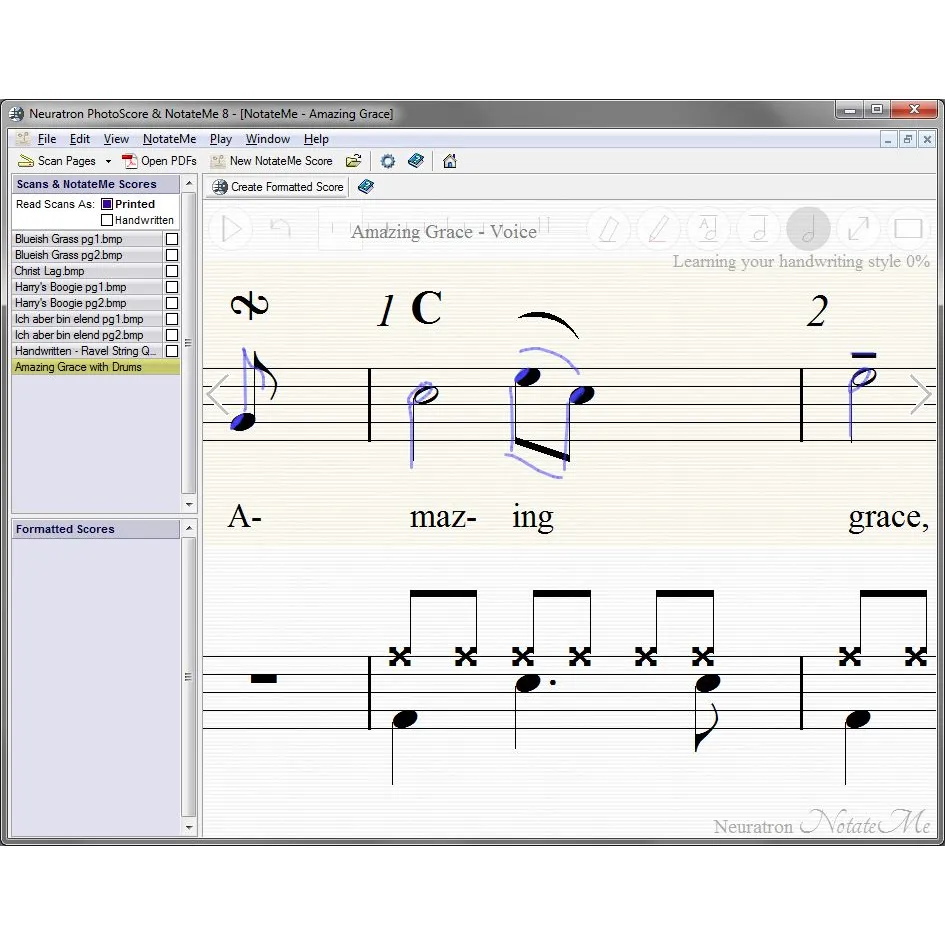Tick checkbox for Handwritten - Ravel String Q
Image resolution: width=945 pixels, height=945 pixels.
coord(172,351)
